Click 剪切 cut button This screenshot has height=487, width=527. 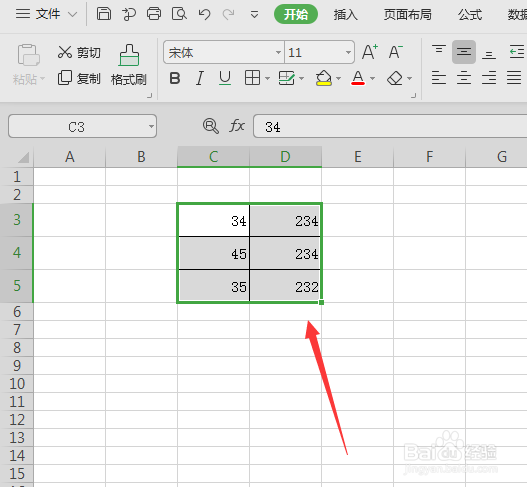[79, 52]
